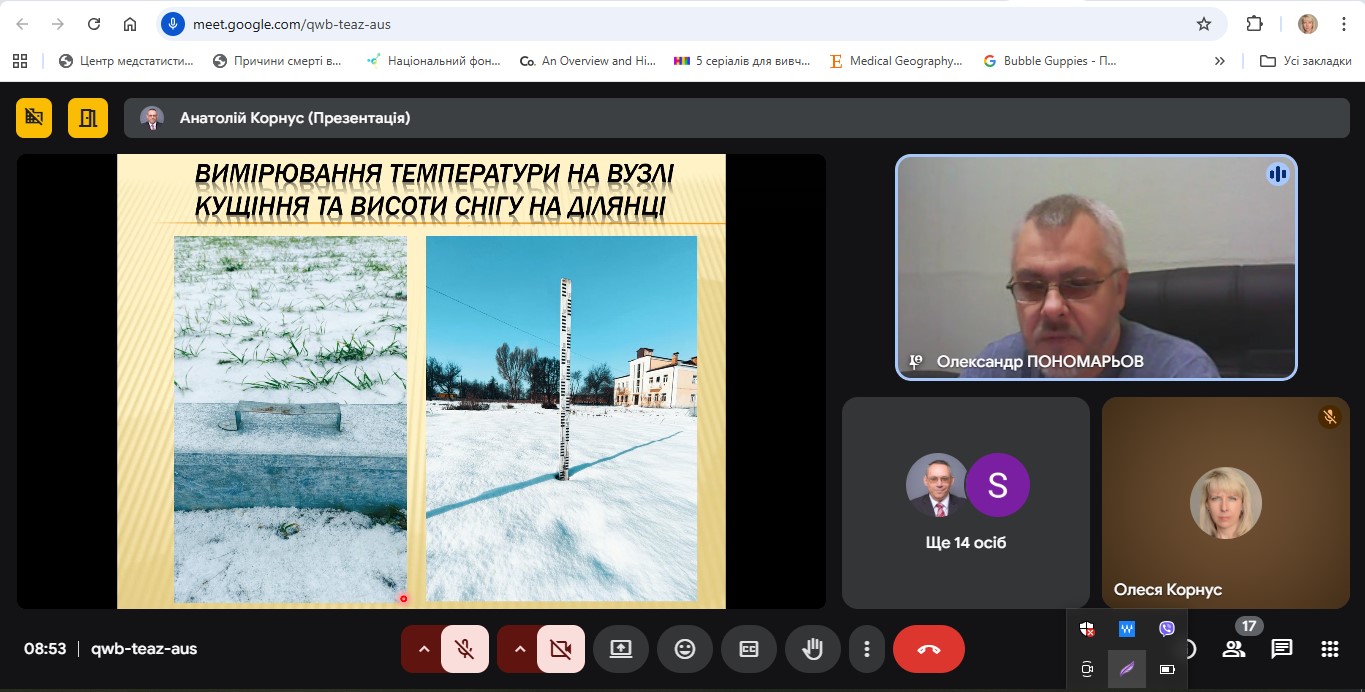Image resolution: width=1365 pixels, height=692 pixels.
Task: Click the present screen icon
Action: tap(621, 649)
